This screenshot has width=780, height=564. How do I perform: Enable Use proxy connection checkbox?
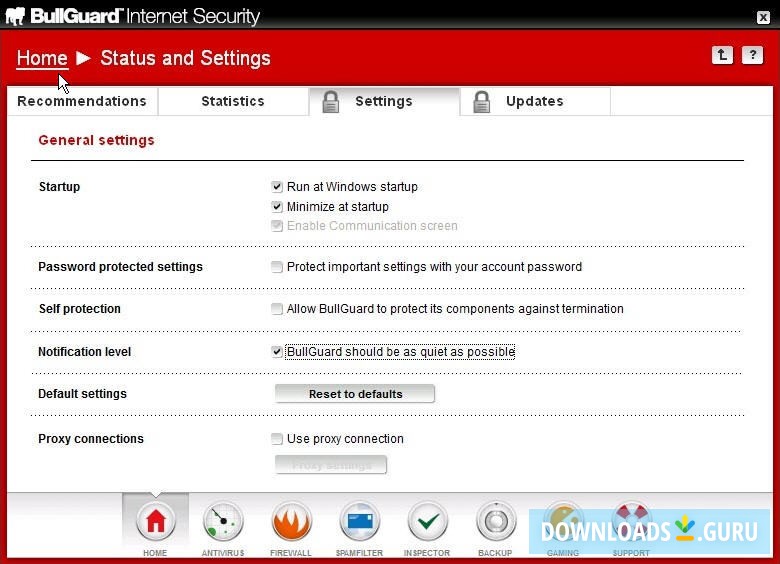[x=277, y=439]
